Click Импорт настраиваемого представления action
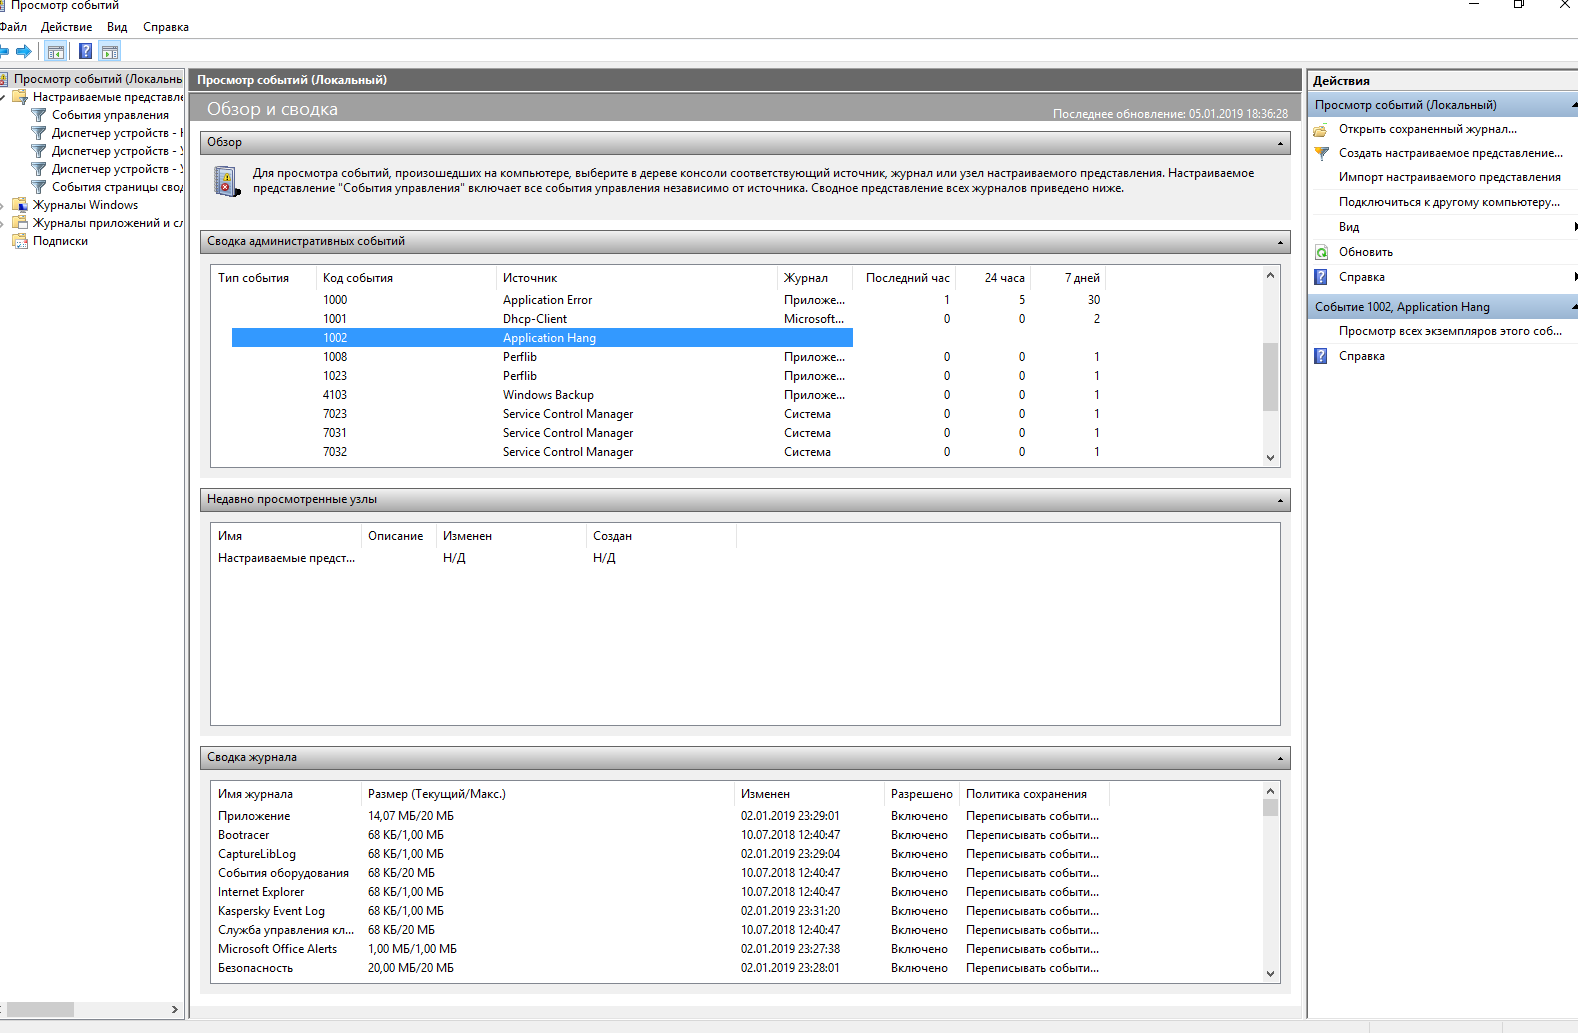 1450,177
